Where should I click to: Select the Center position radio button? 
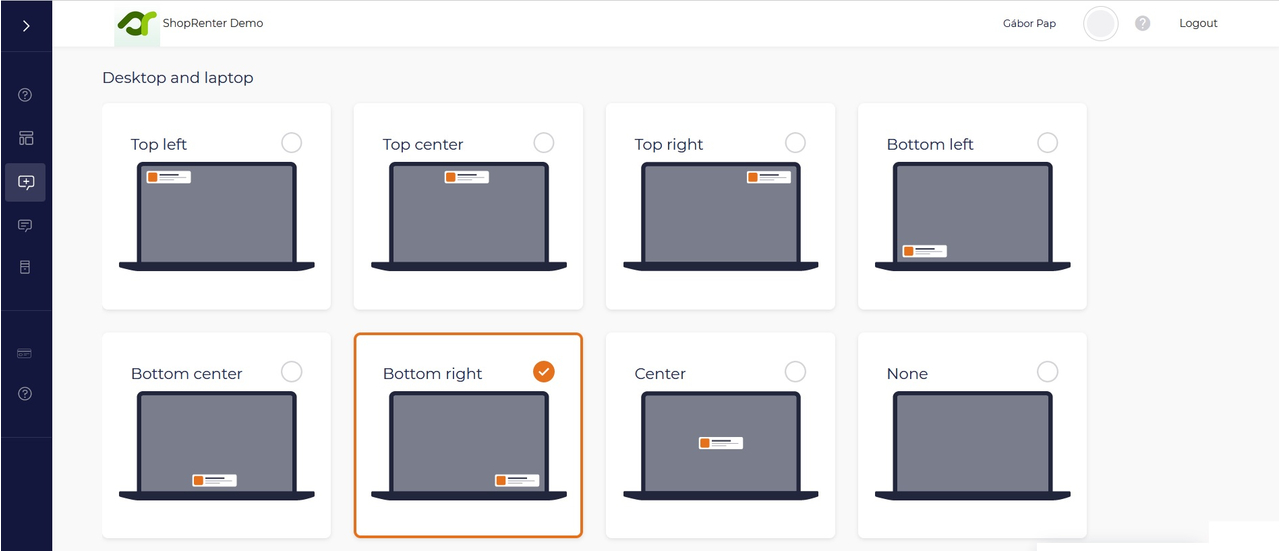(795, 372)
